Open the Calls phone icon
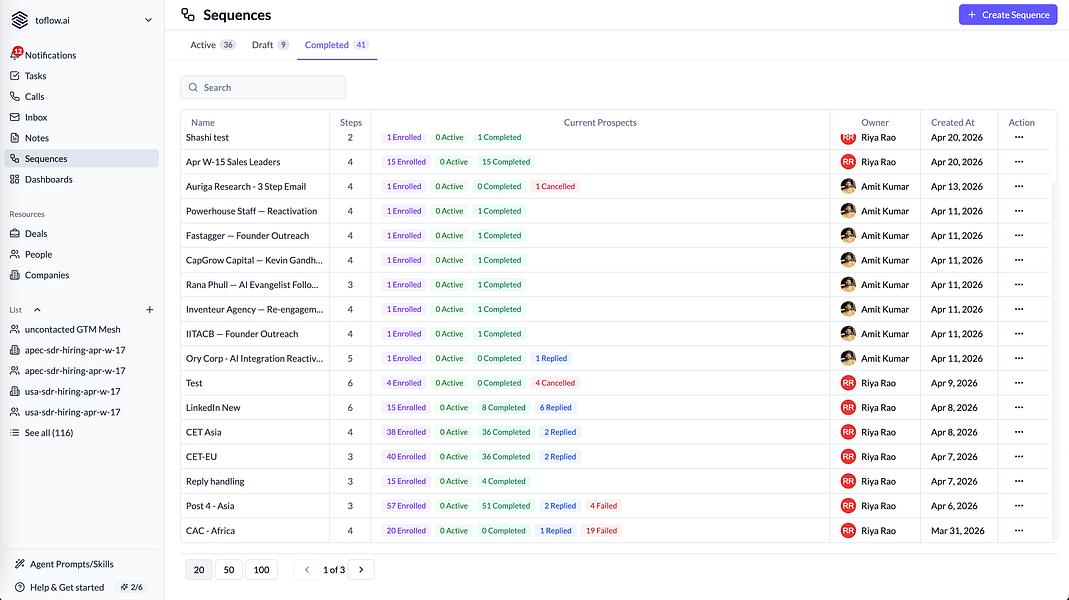The height and width of the screenshot is (600, 1069). (x=15, y=96)
